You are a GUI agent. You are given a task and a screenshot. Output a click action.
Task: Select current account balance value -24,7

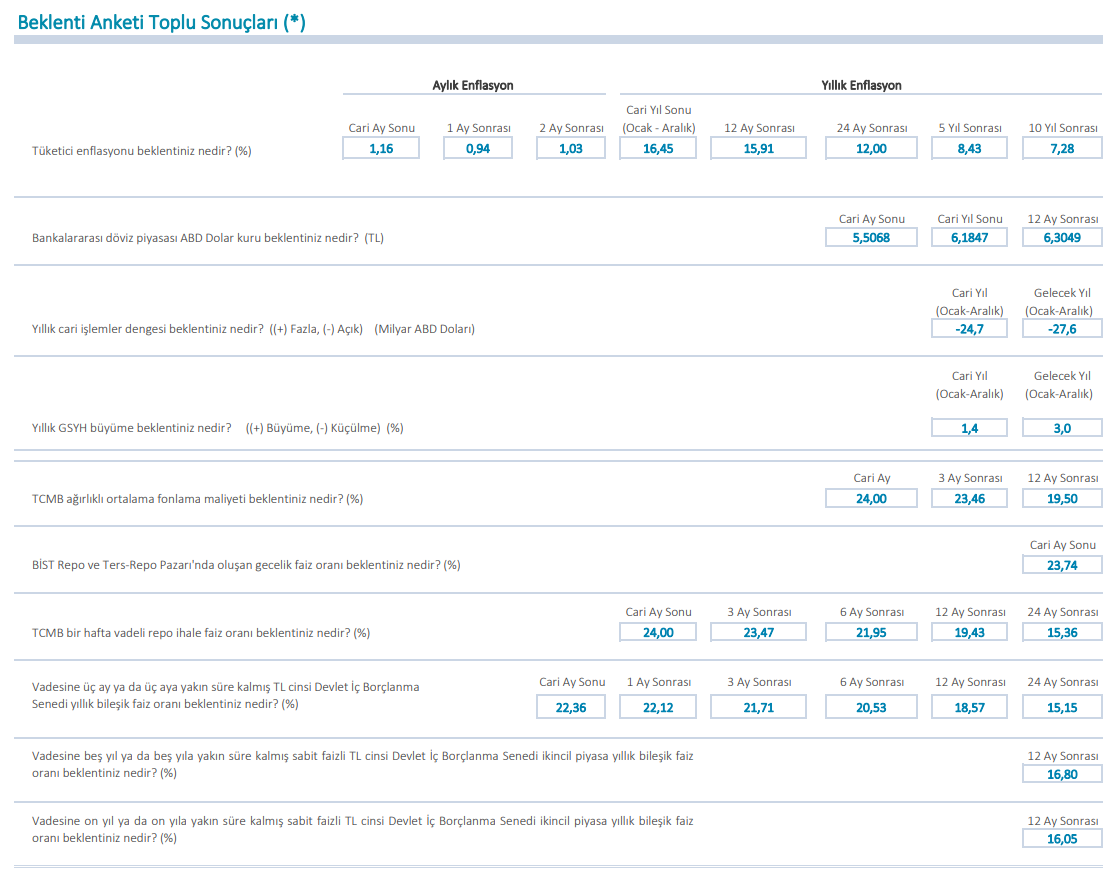pos(969,328)
